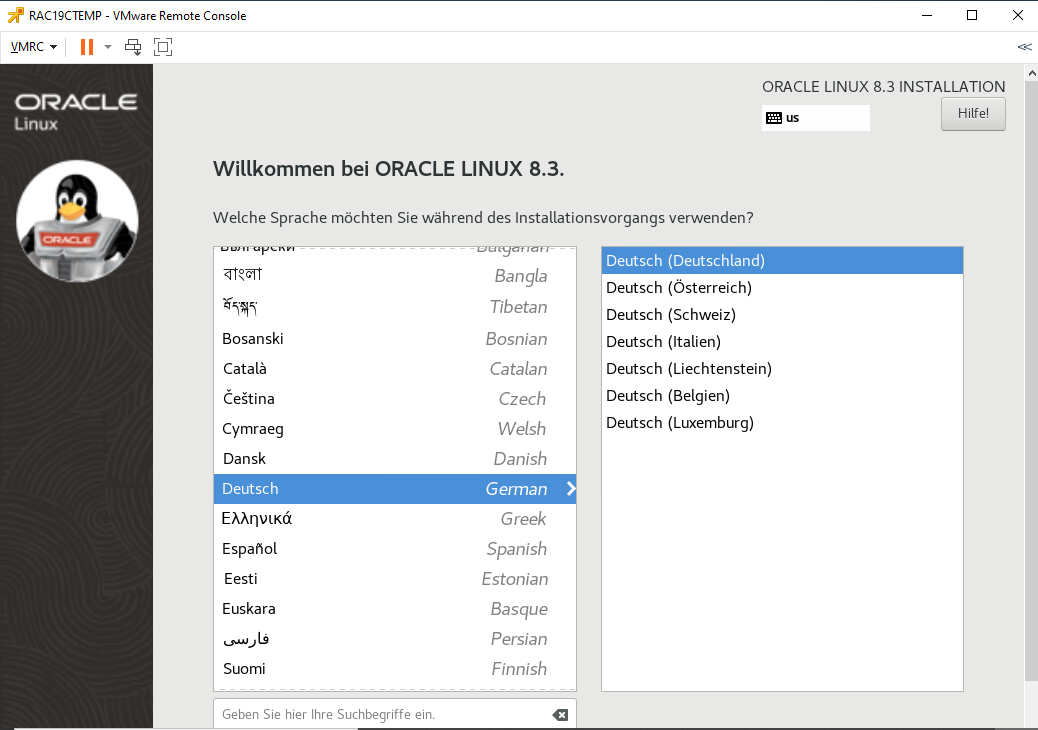Click the VMware Remote Console title bar icon
This screenshot has width=1038, height=730.
tap(15, 15)
